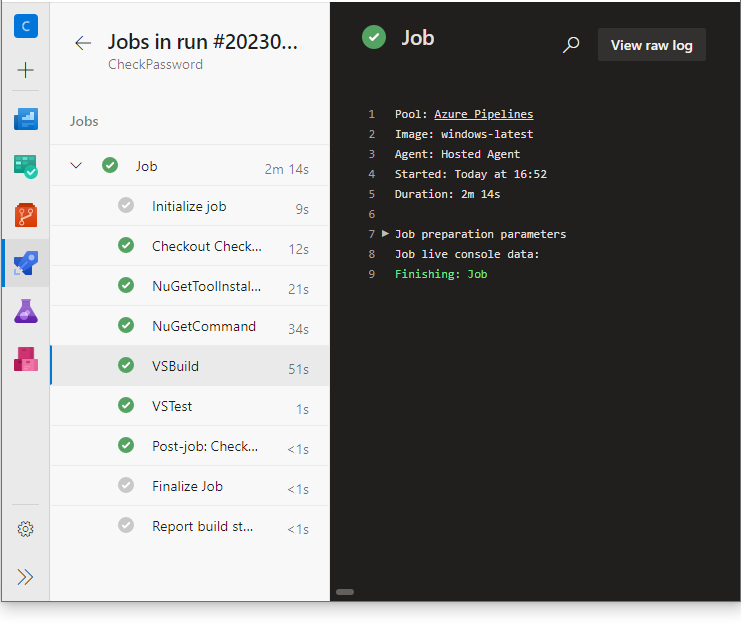Open the Azure Pipelines pool link
Screen dimensions: 741x624
coord(483,114)
